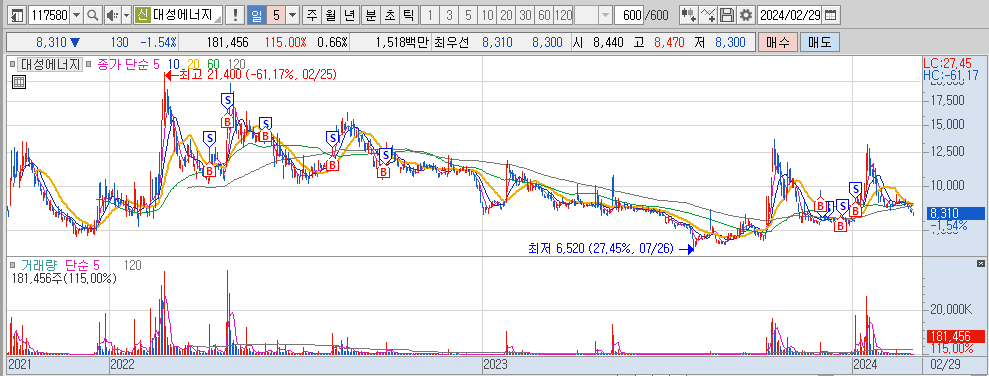Click the 181,456주(115,00%) volume text

point(64,278)
